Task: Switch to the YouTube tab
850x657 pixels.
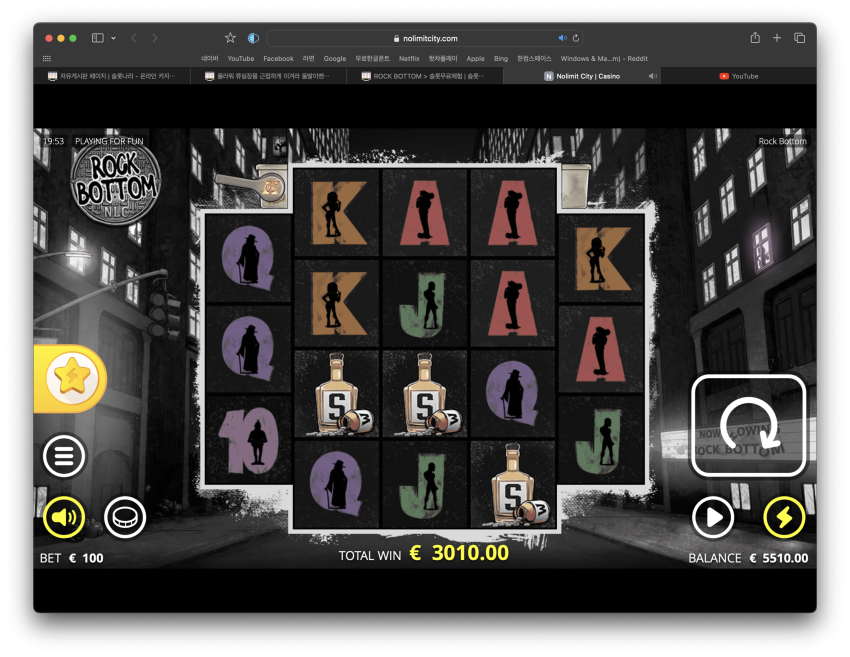Action: 738,76
